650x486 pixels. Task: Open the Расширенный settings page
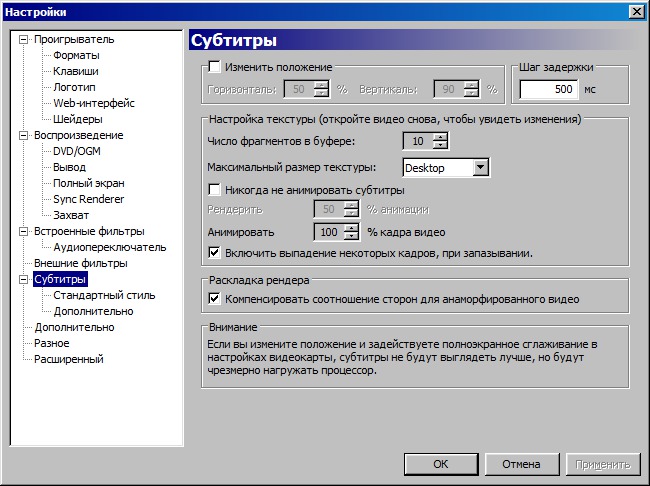69,359
